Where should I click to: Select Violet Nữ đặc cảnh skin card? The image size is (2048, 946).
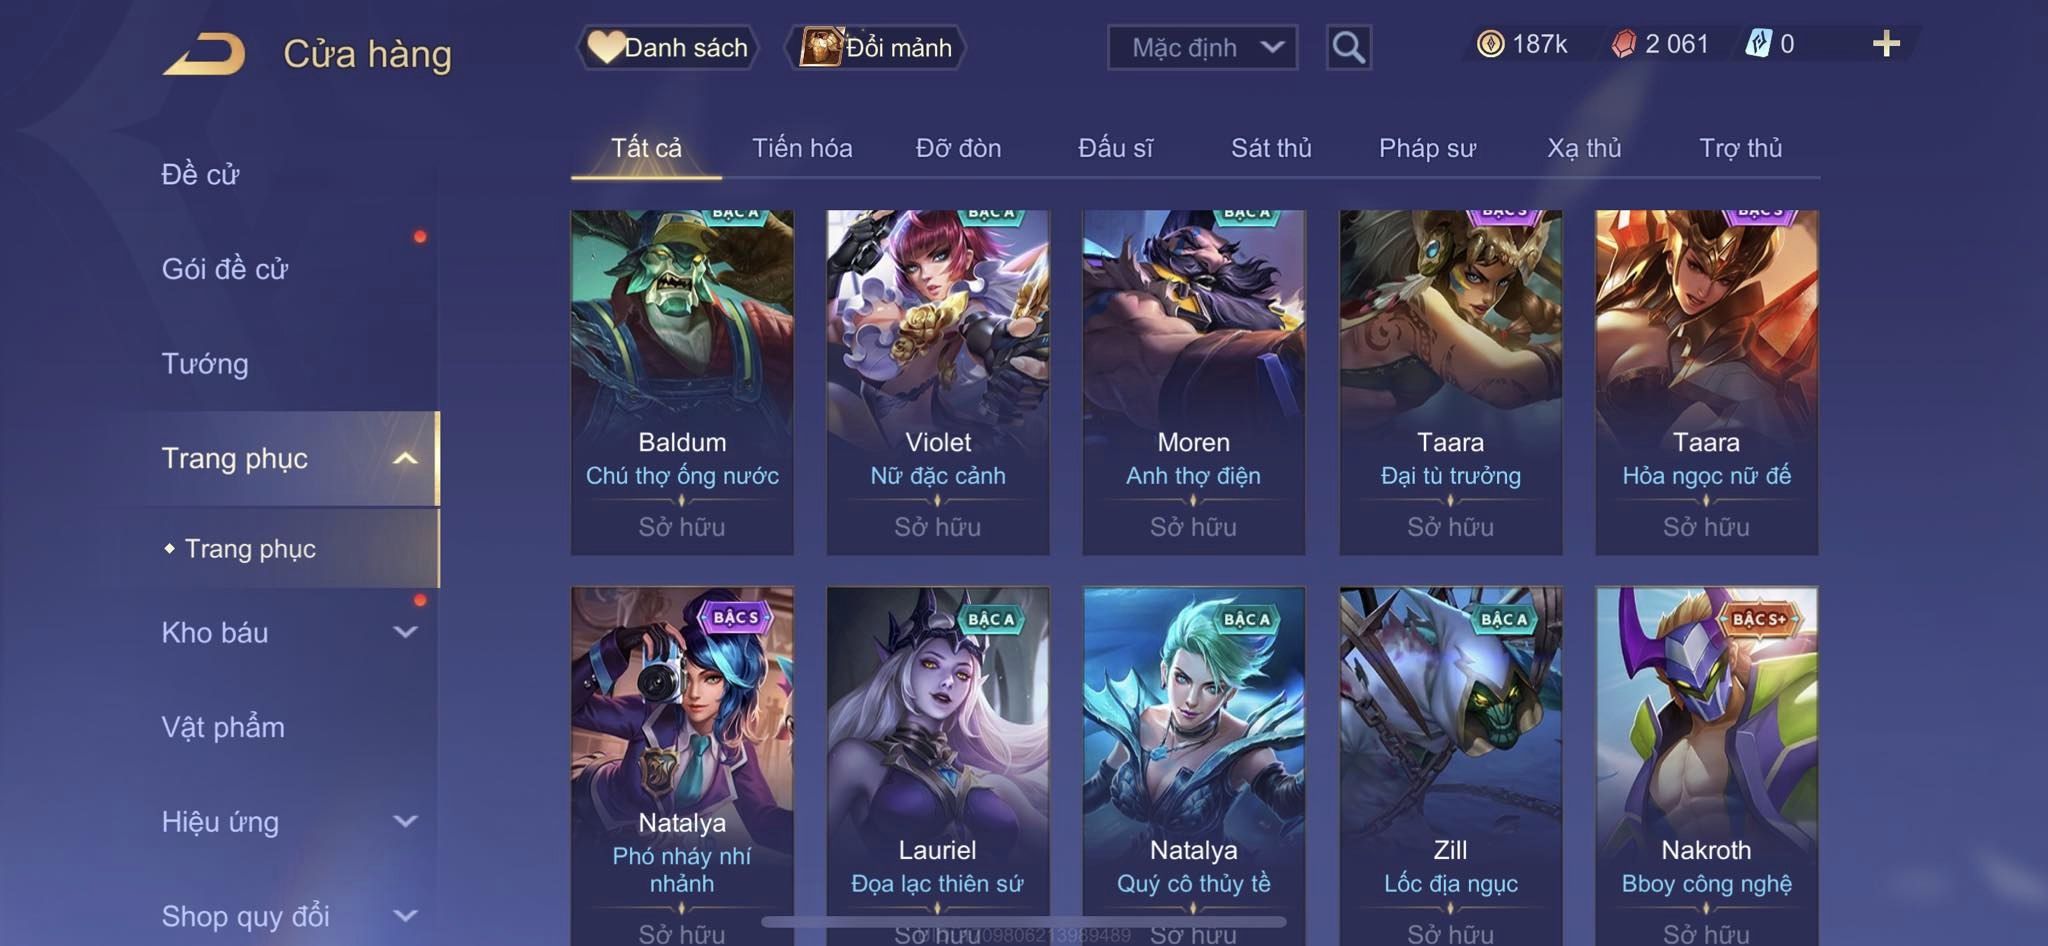coord(938,382)
